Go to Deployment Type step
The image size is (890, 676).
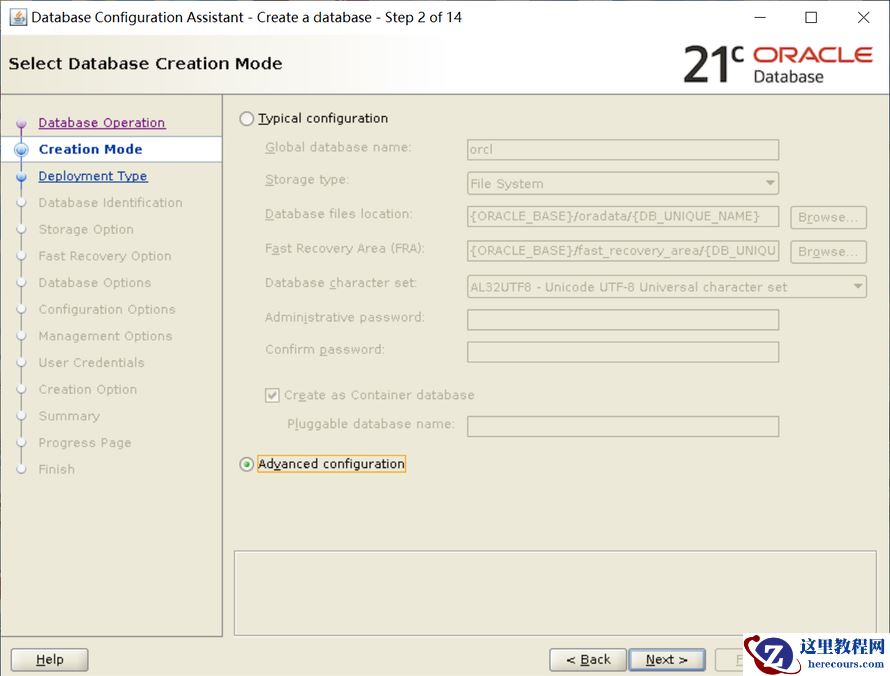pos(93,176)
